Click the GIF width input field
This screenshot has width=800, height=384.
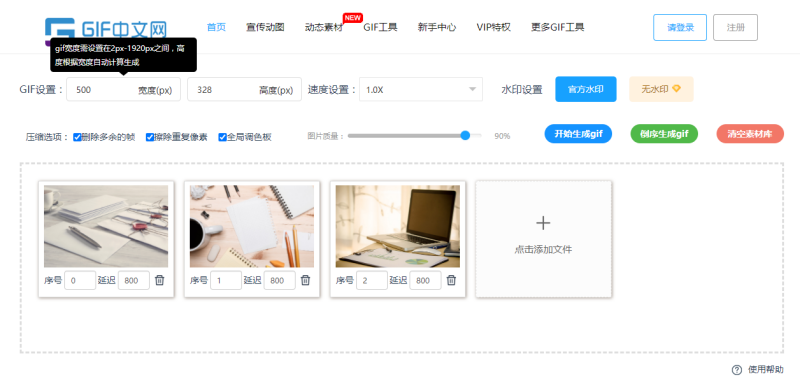coord(123,90)
